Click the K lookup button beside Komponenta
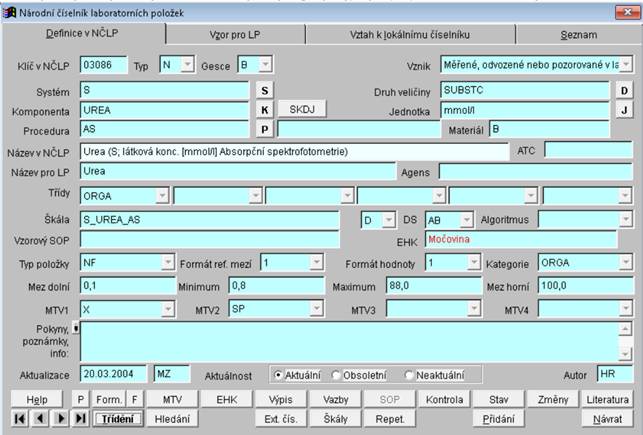 265,110
